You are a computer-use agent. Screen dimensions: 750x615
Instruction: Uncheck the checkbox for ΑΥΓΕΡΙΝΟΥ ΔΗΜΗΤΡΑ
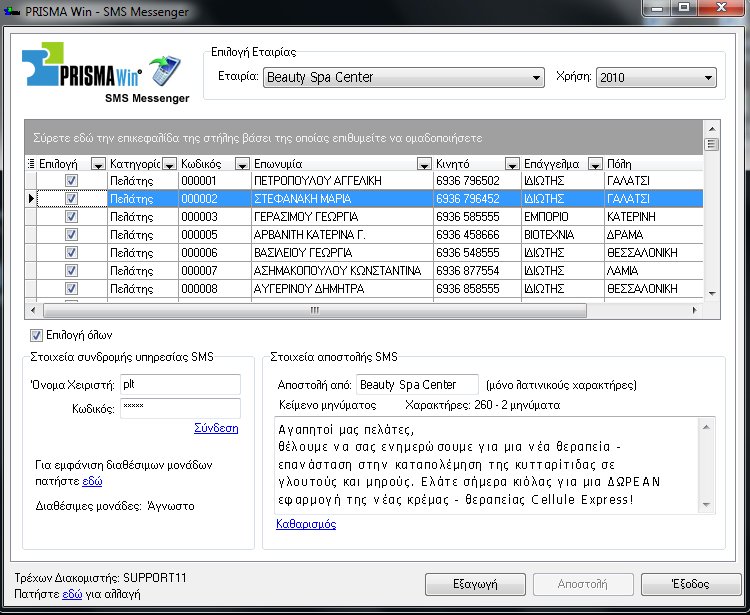coord(71,288)
